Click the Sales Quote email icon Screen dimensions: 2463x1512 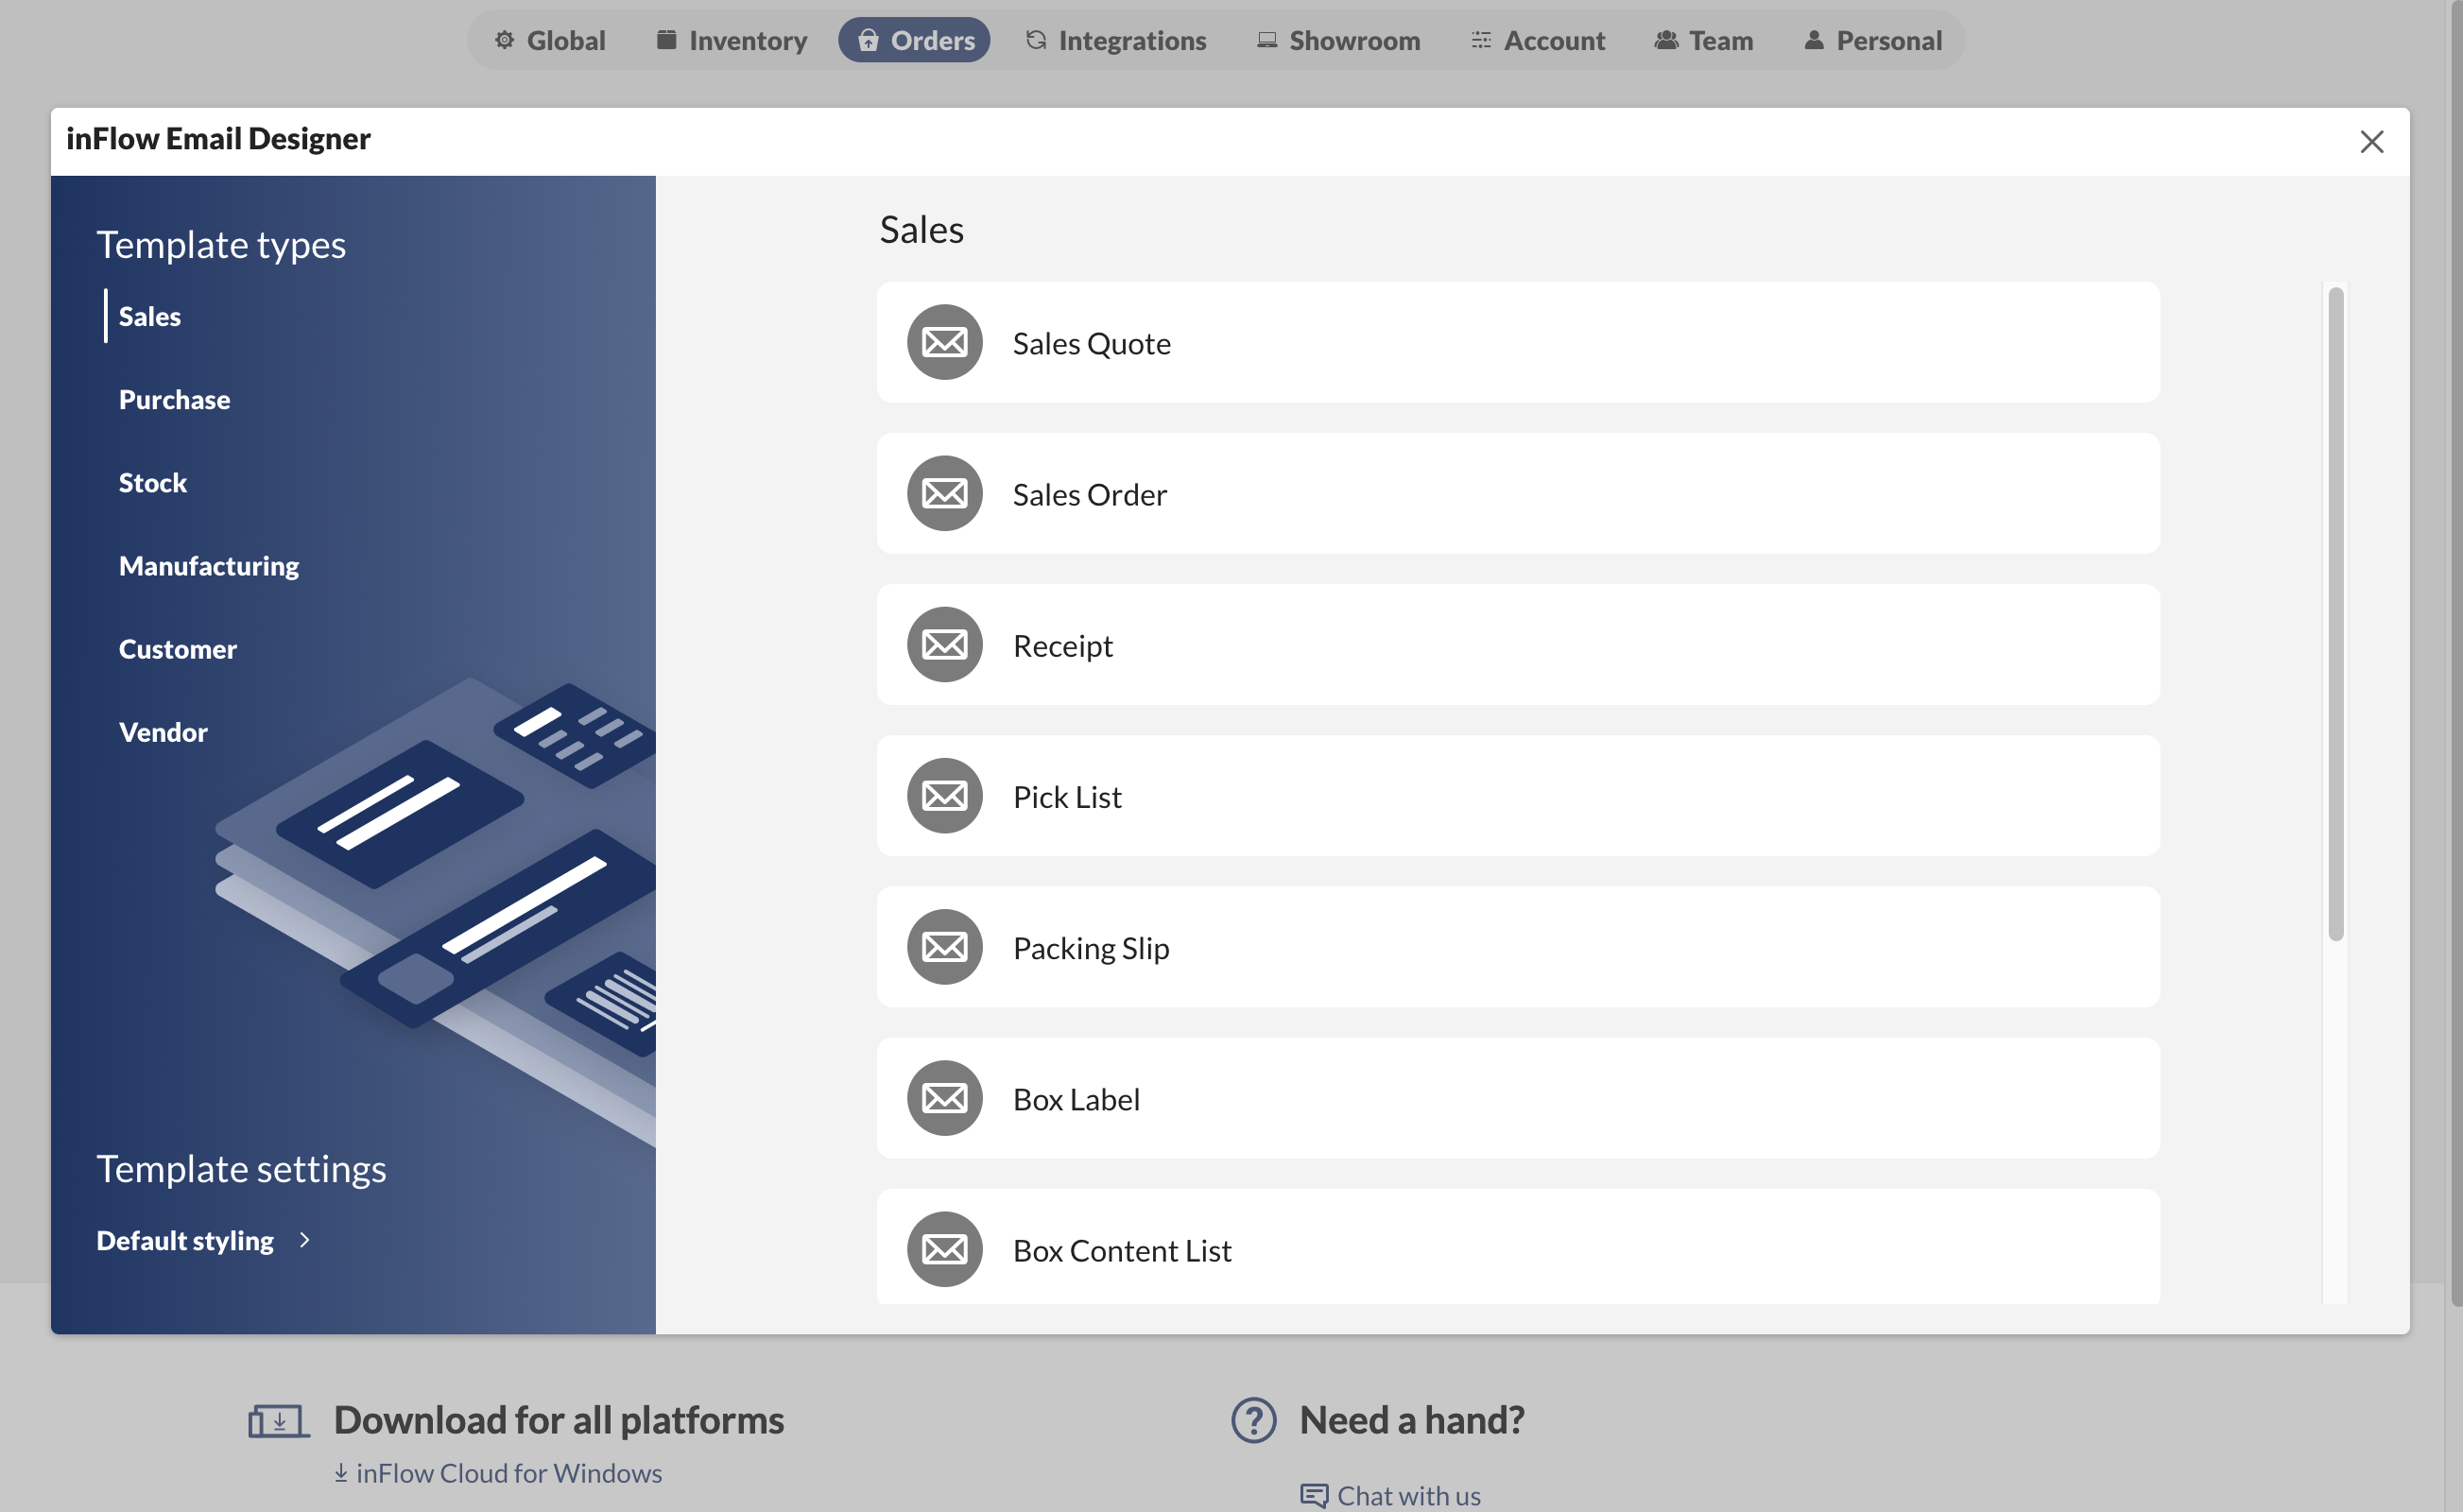click(x=943, y=341)
